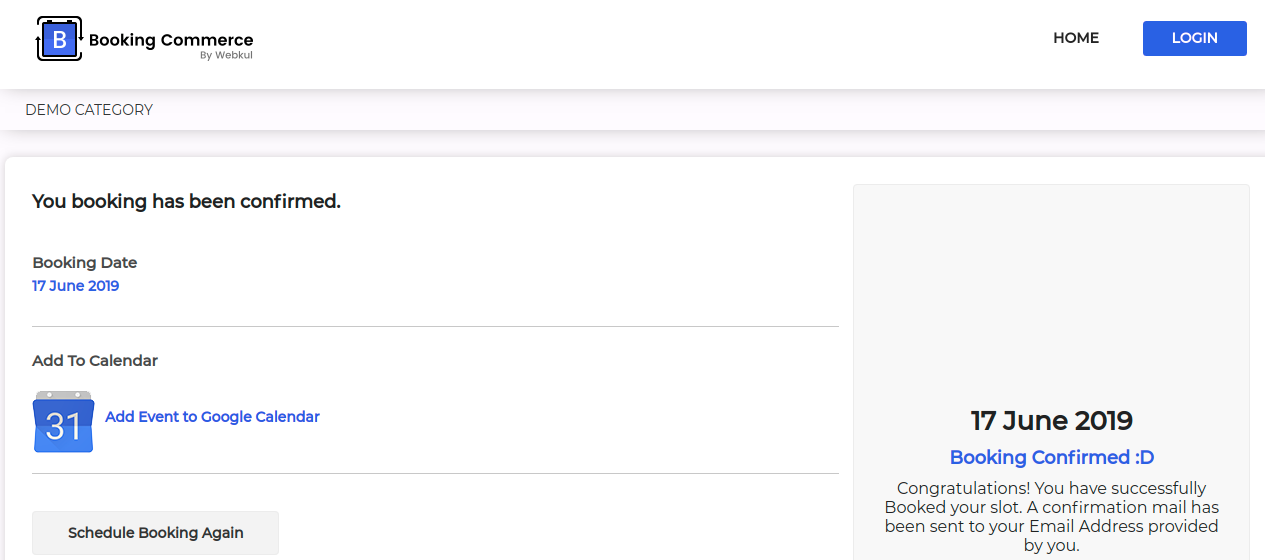Click the Booking Confirmed :D text
Screen dimensions: 1265x560
click(x=1051, y=458)
